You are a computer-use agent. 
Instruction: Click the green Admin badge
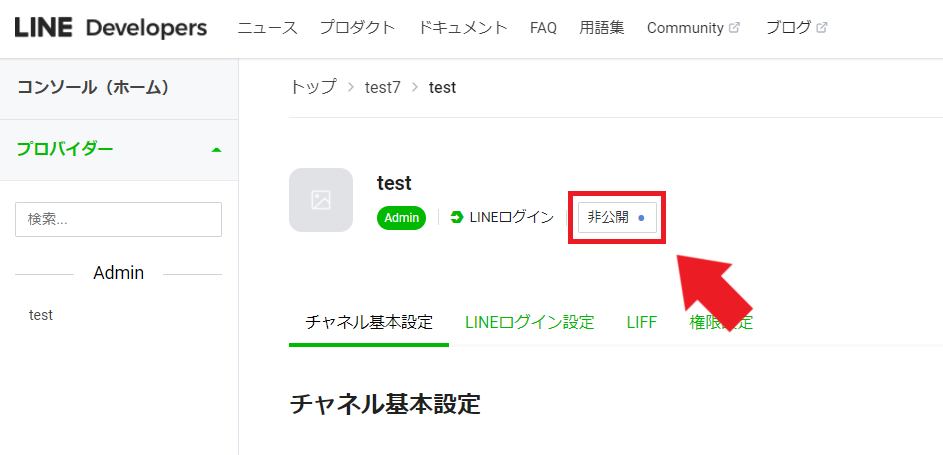click(402, 218)
